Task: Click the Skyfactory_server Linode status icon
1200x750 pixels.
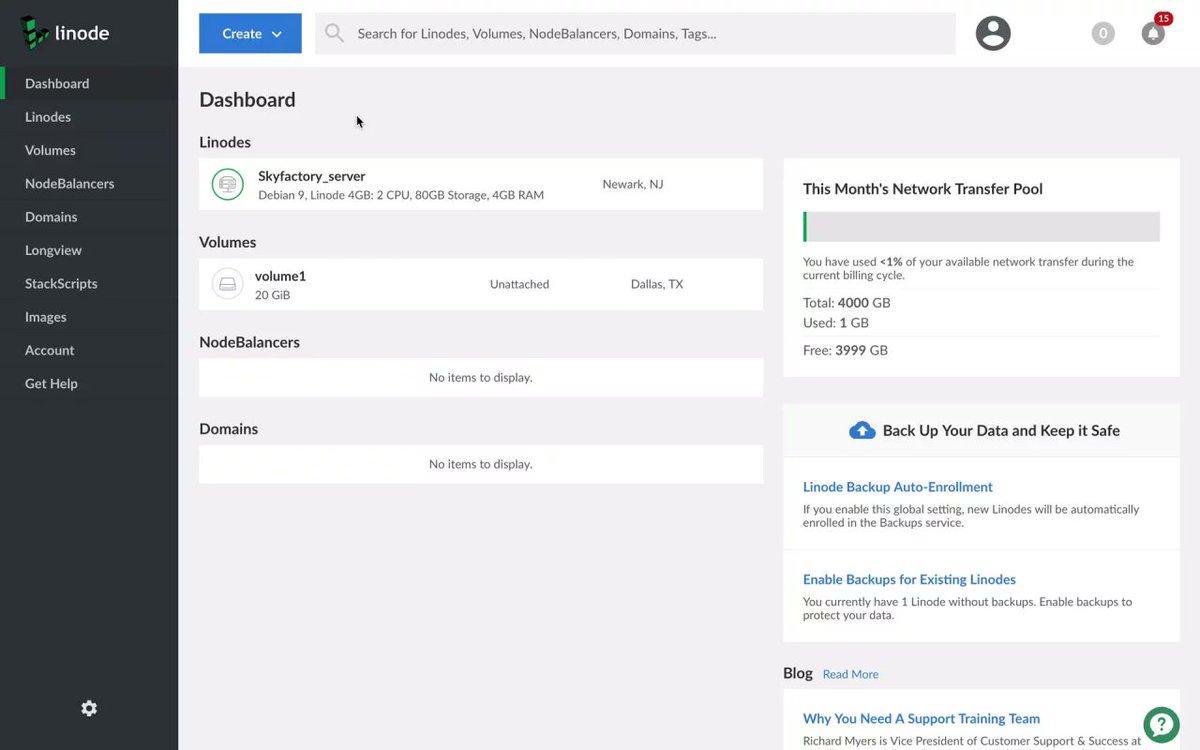Action: 228,184
